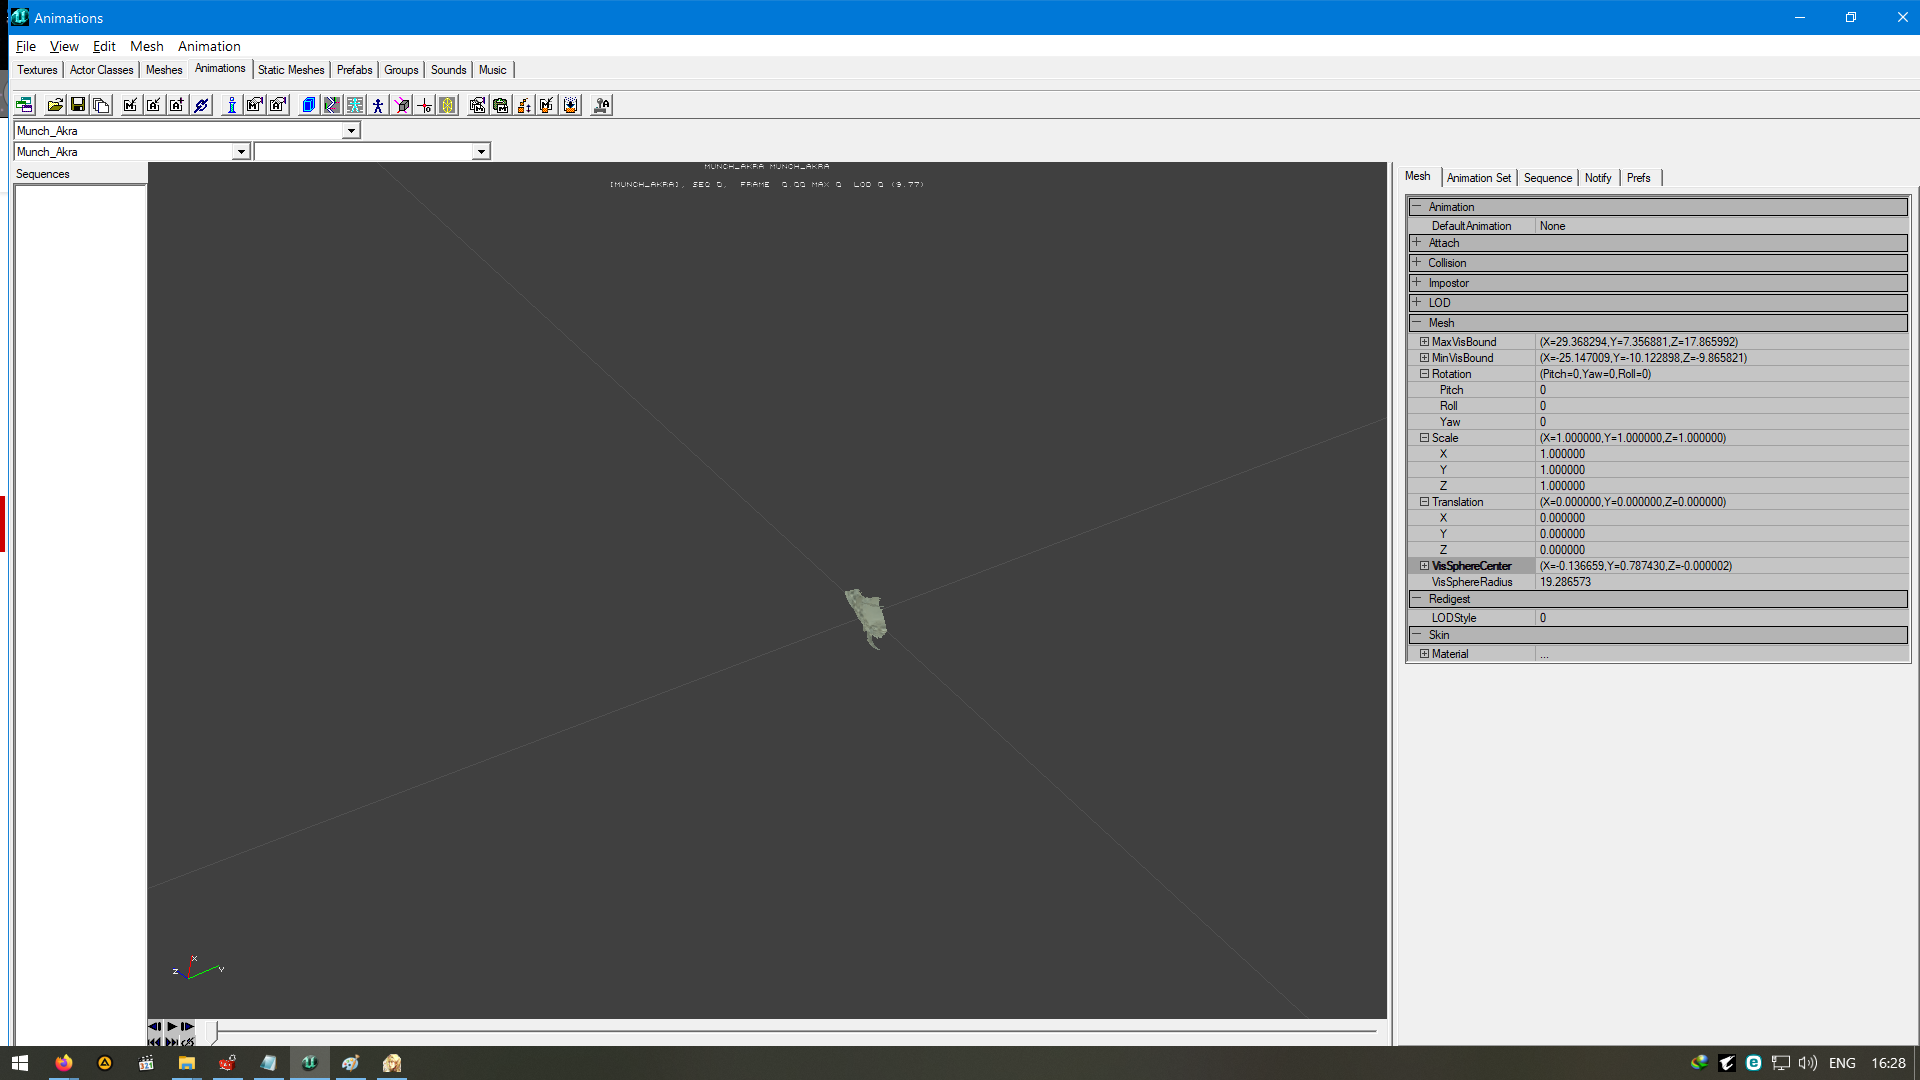Save the package using the floppy disk icon
The image size is (1920, 1080).
pos(78,105)
